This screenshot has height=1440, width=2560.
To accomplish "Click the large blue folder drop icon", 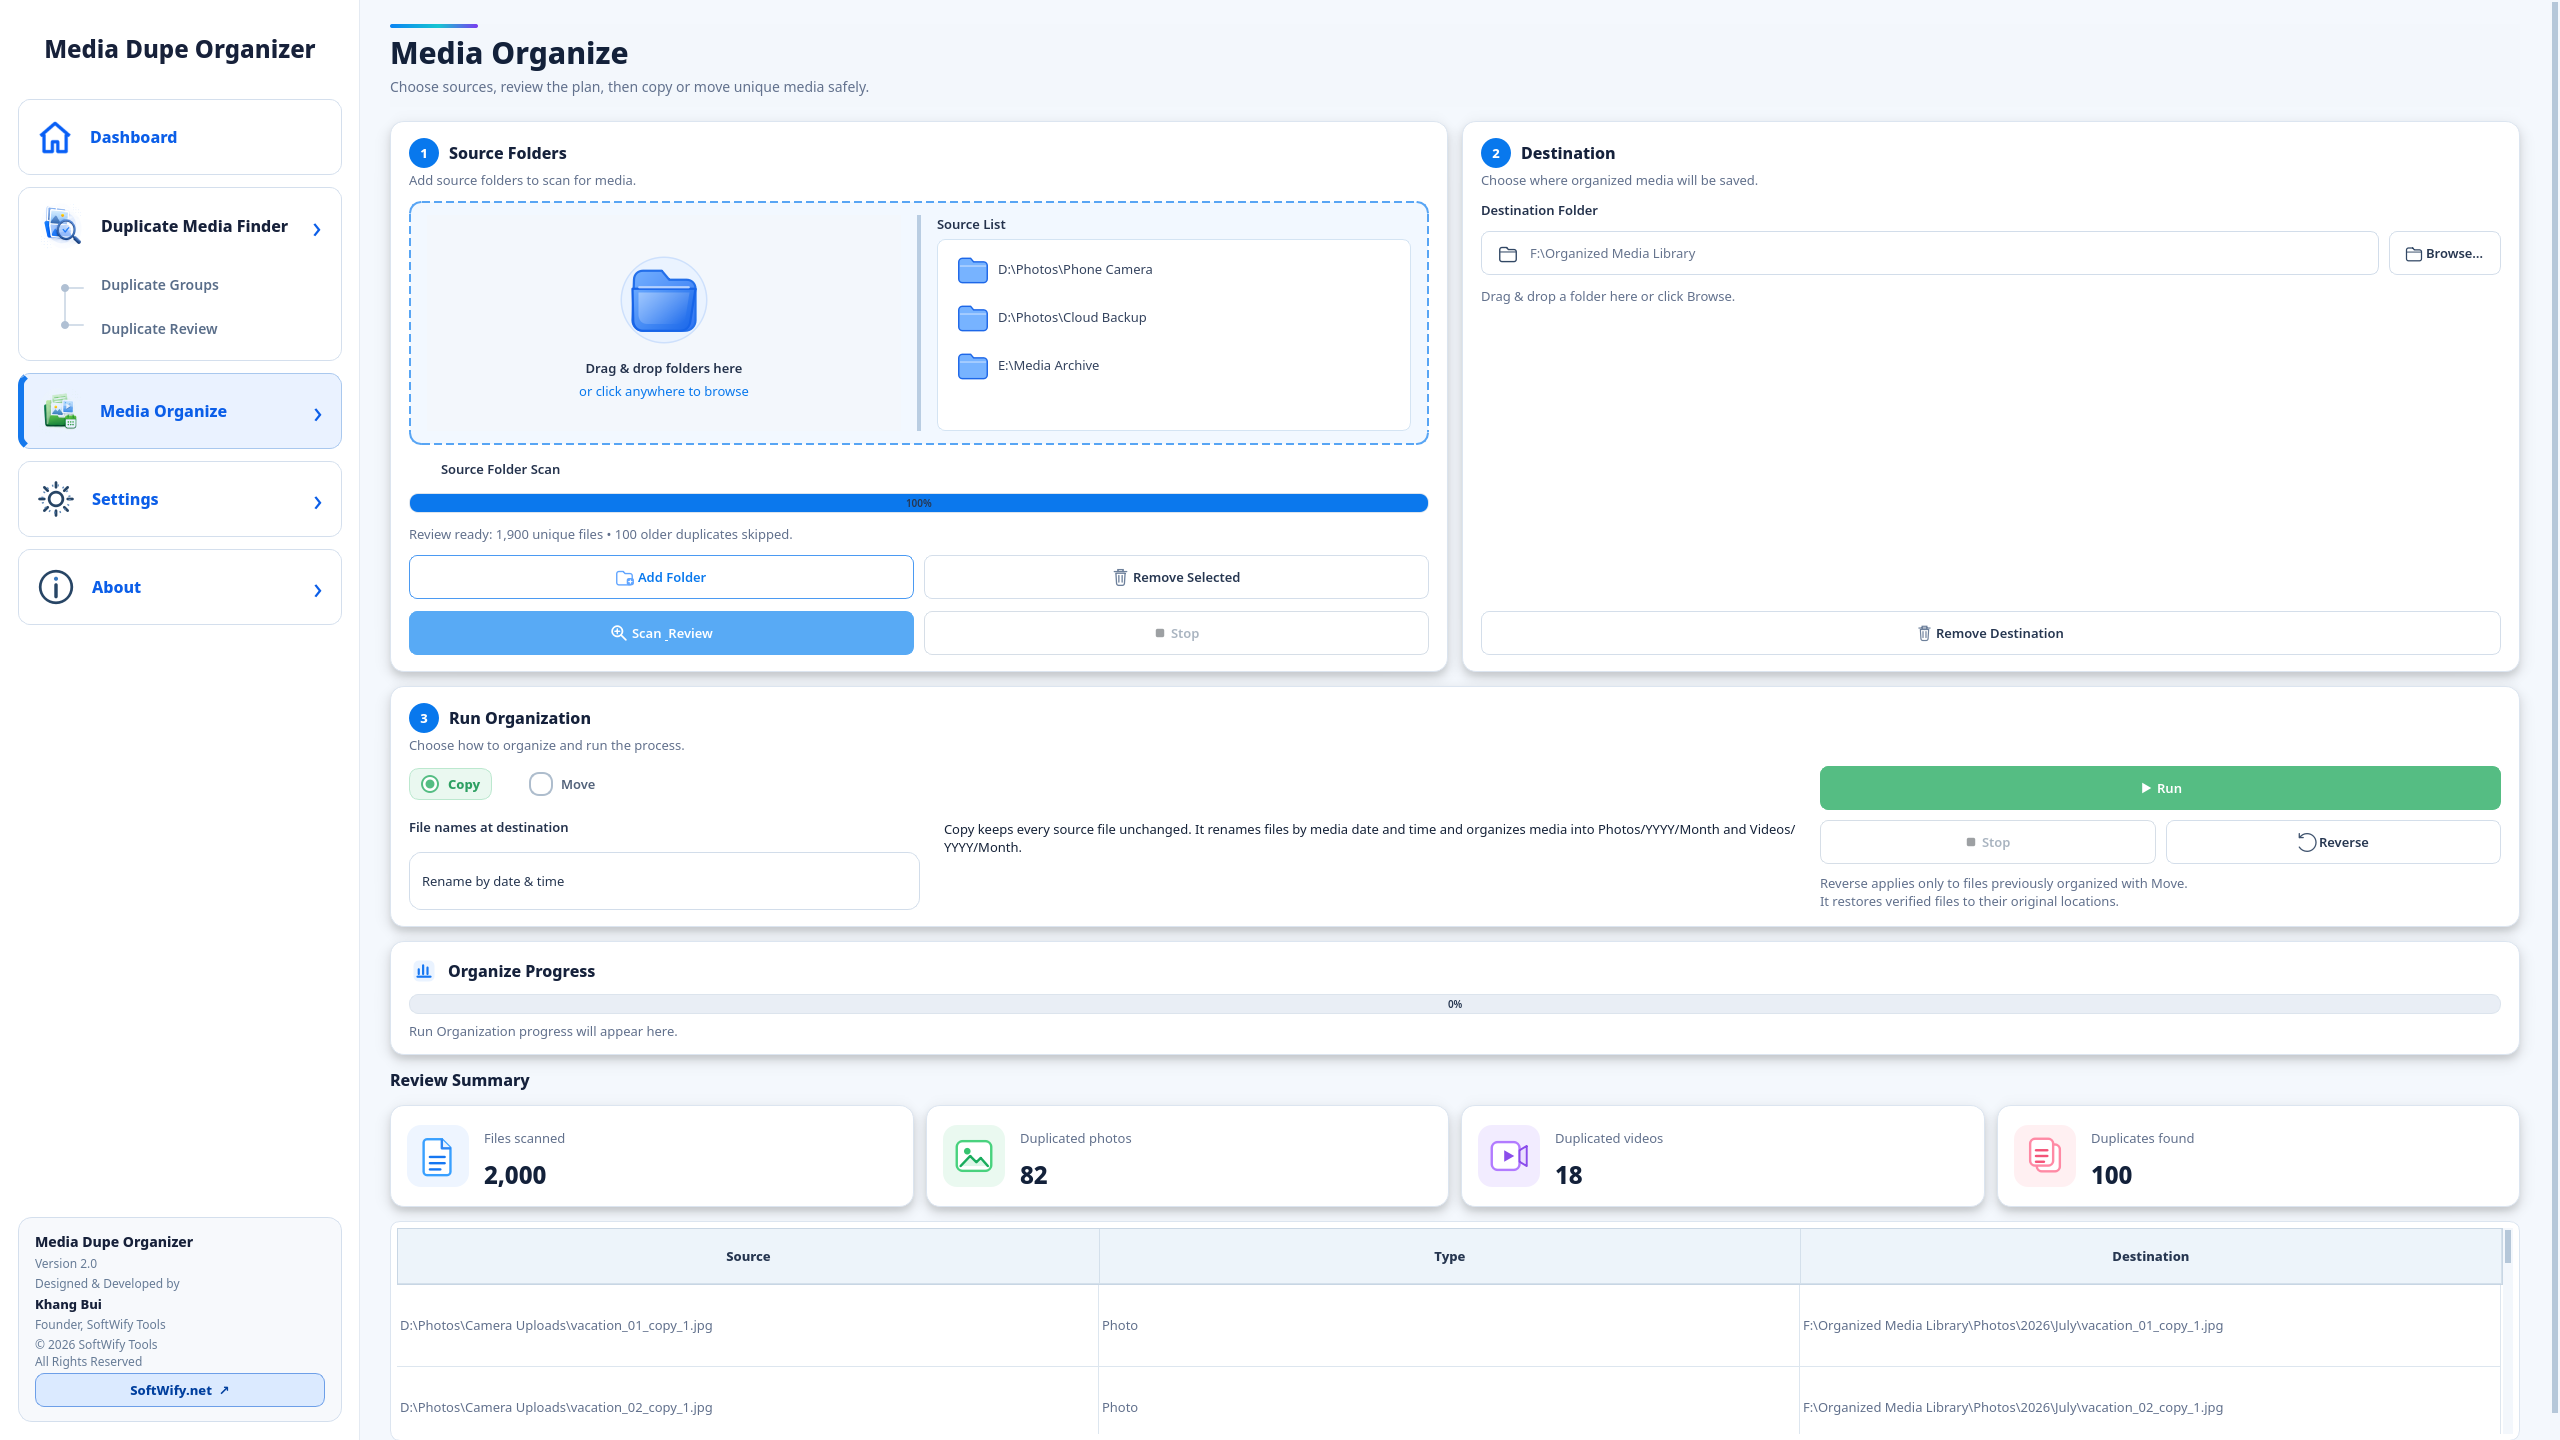I will 664,300.
